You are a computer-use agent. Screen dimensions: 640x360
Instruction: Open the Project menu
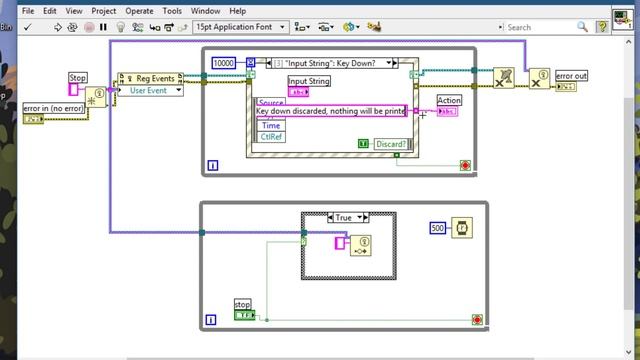(x=104, y=11)
